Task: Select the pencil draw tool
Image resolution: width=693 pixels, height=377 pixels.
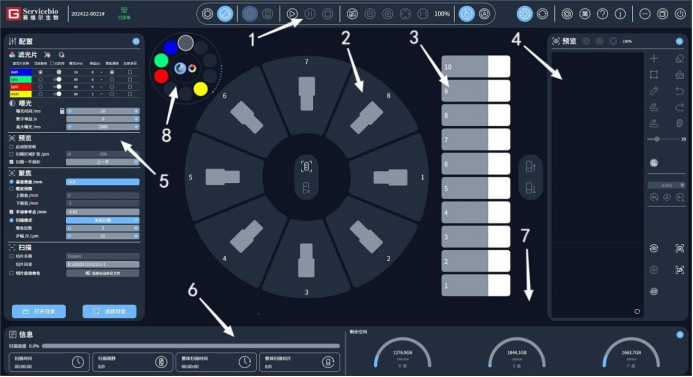Action: (x=654, y=91)
